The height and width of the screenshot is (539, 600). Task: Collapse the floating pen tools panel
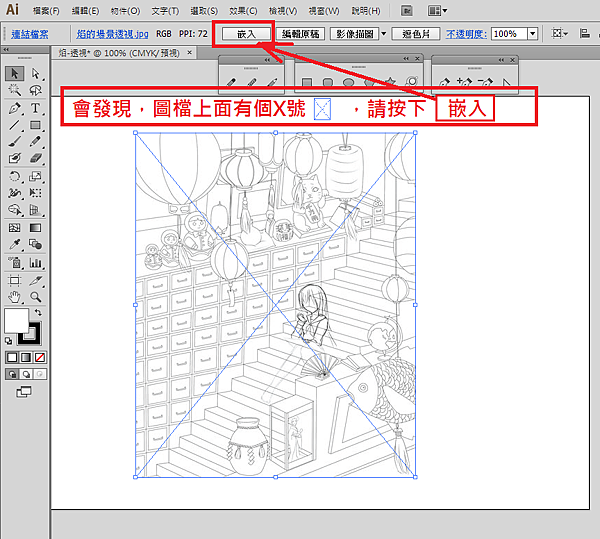(501, 60)
